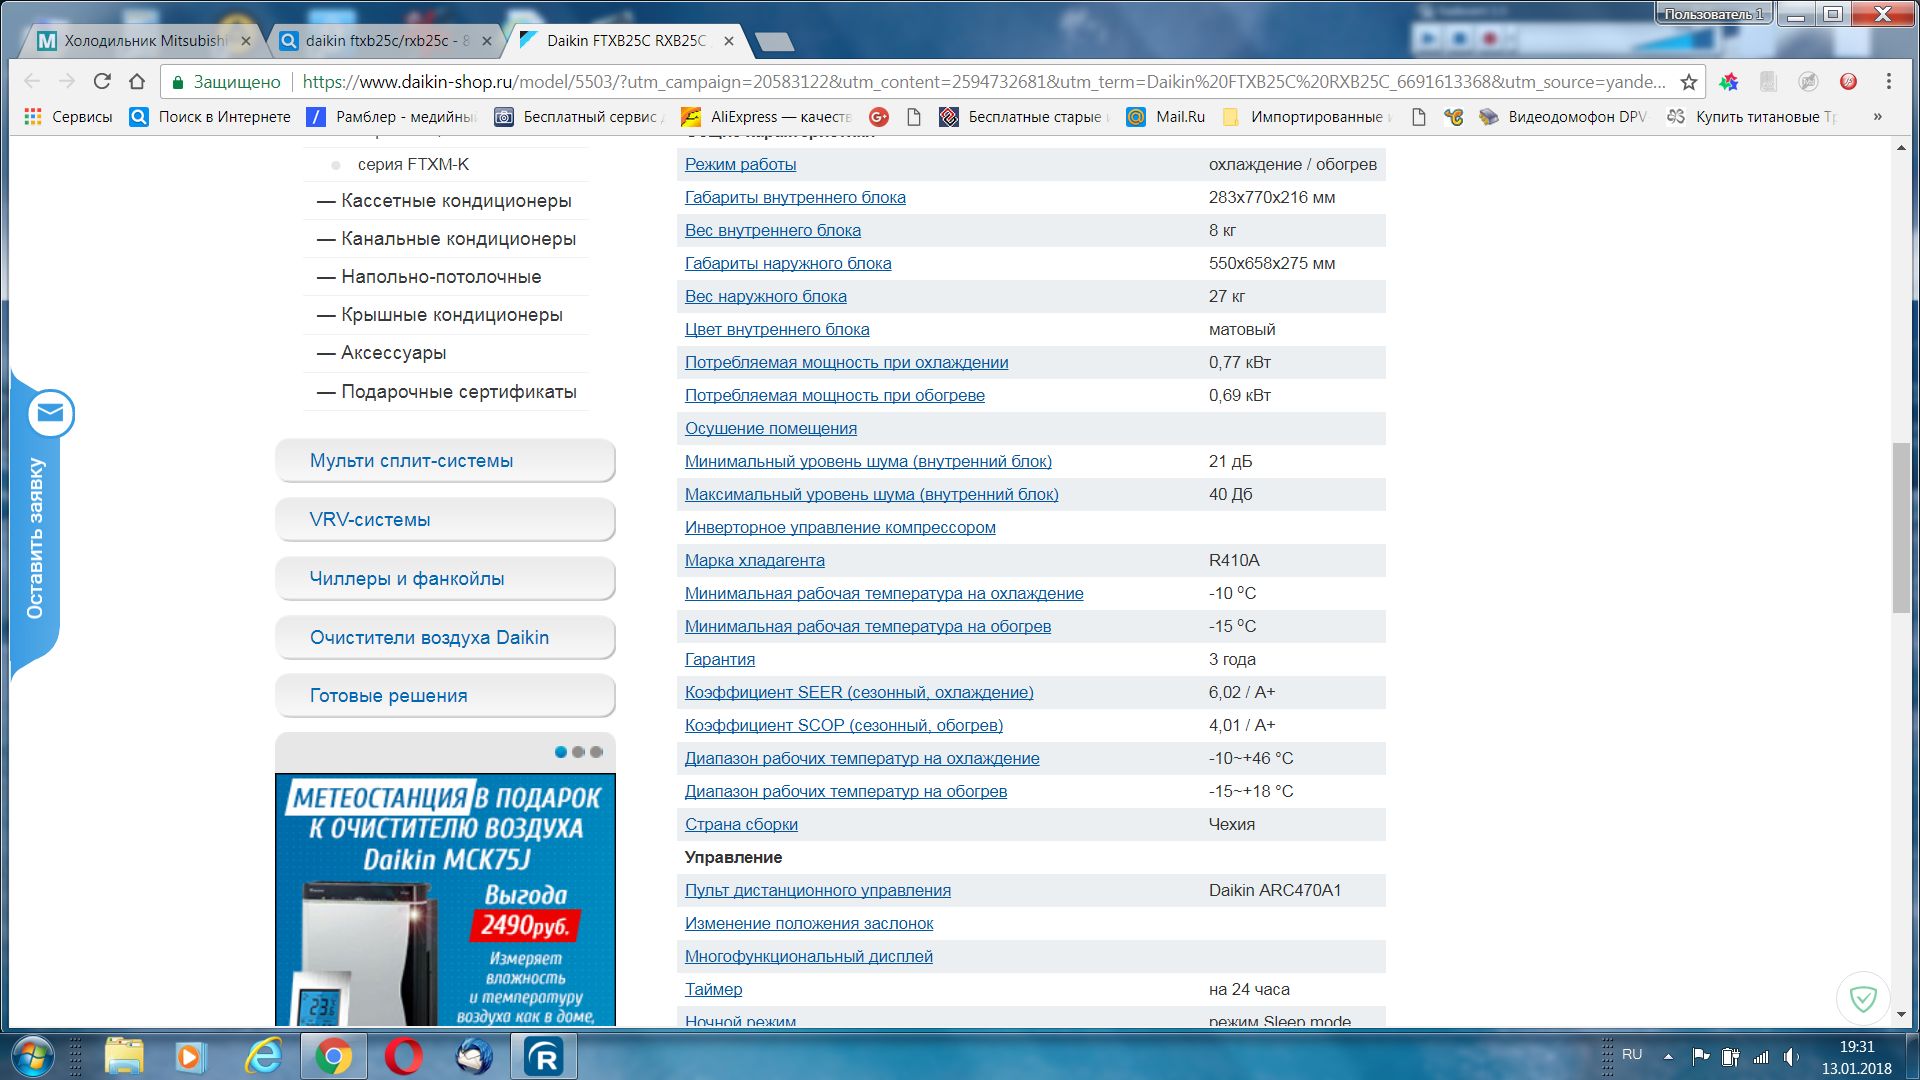
Task: Click the network signal tray icon
Action: (1761, 1056)
